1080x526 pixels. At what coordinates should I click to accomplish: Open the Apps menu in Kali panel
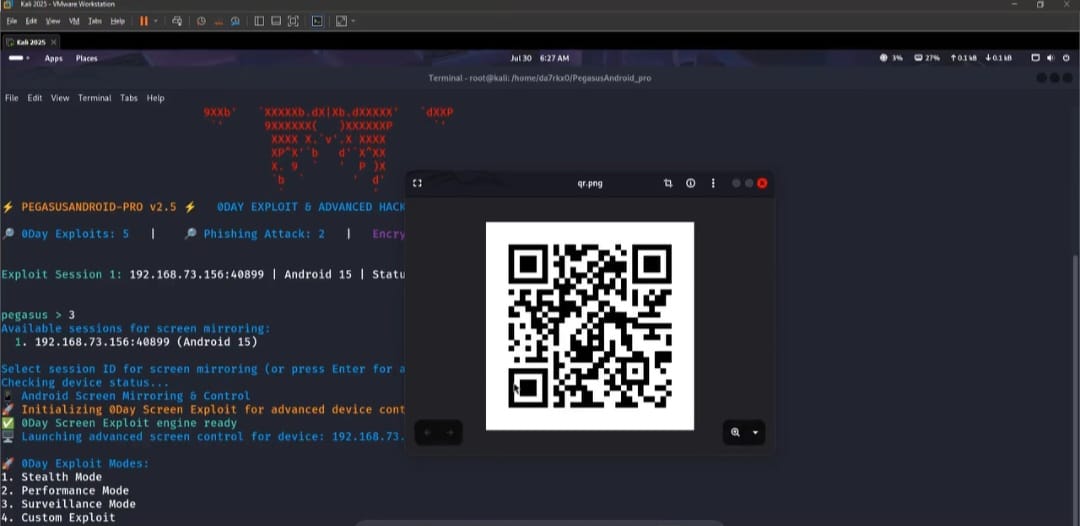coord(53,58)
